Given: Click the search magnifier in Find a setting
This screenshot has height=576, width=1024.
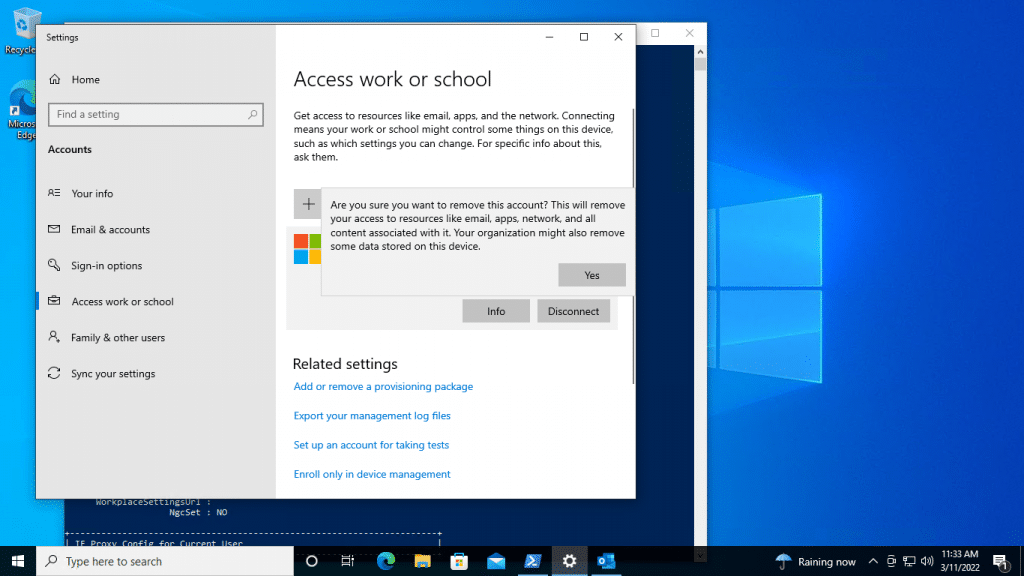Looking at the screenshot, I should pyautogui.click(x=252, y=114).
